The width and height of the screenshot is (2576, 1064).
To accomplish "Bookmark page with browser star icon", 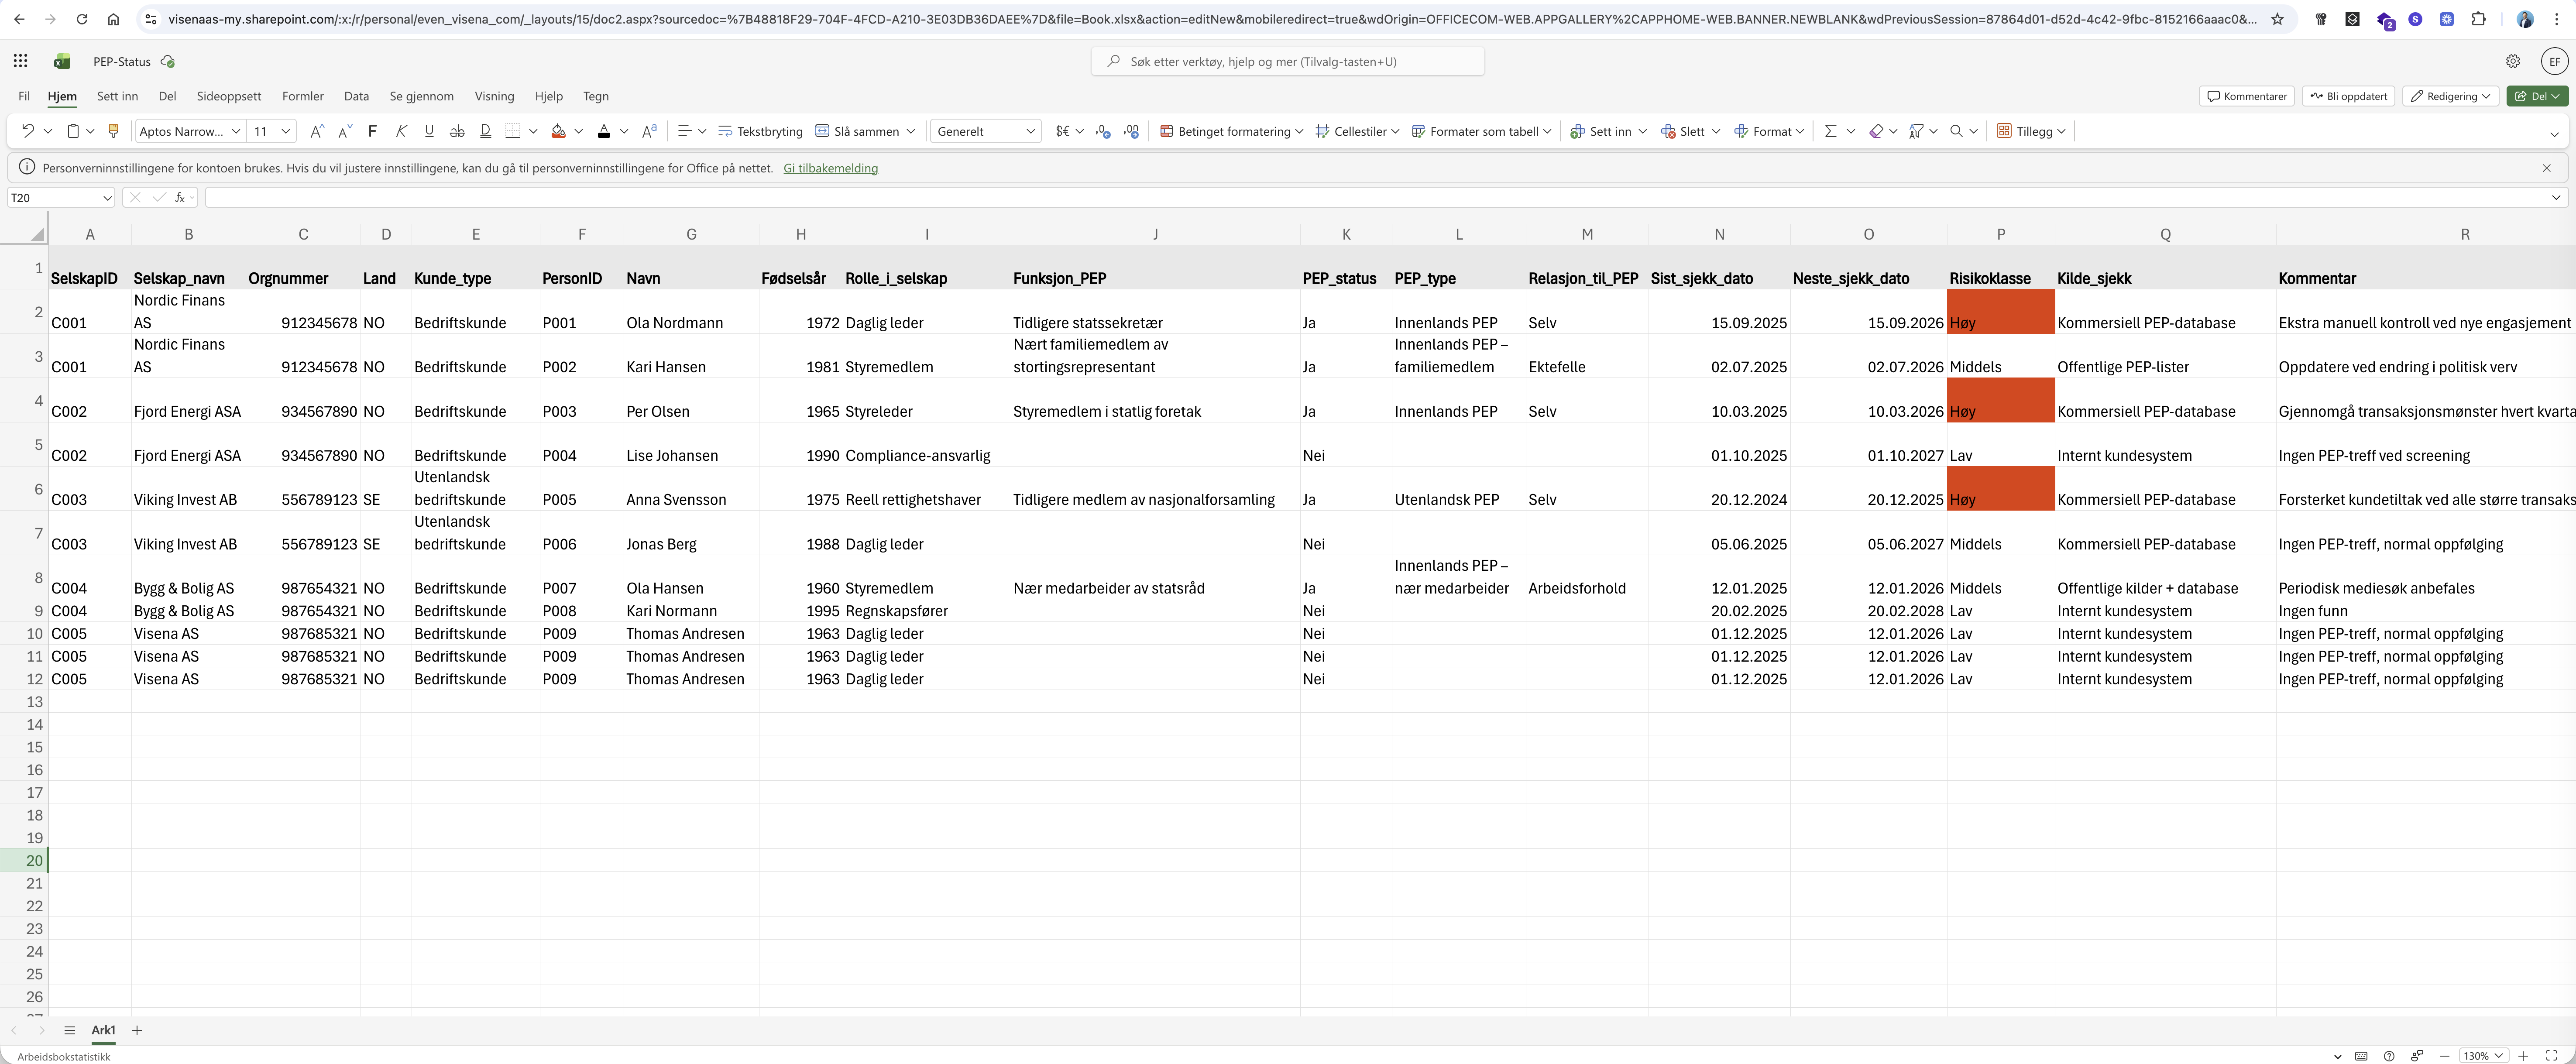I will tap(2277, 19).
